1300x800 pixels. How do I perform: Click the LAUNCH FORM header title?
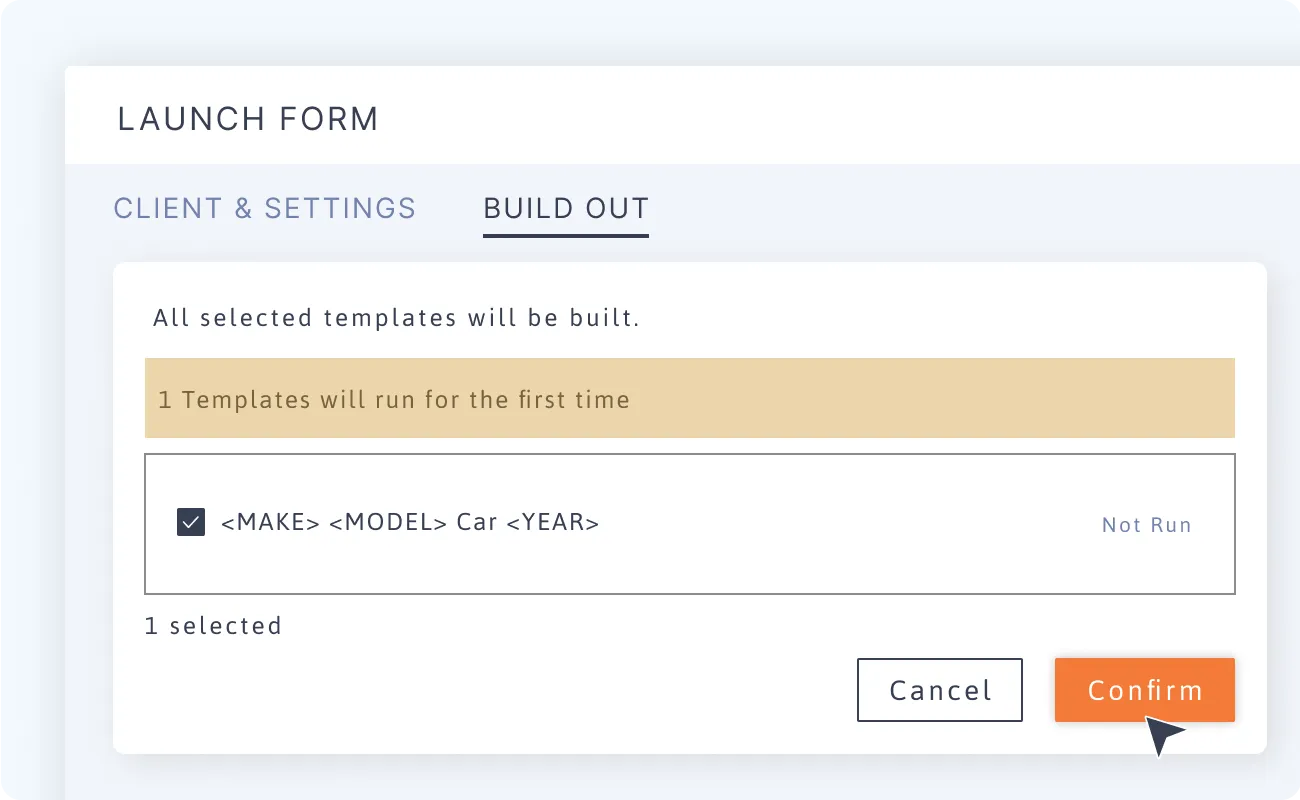point(247,118)
